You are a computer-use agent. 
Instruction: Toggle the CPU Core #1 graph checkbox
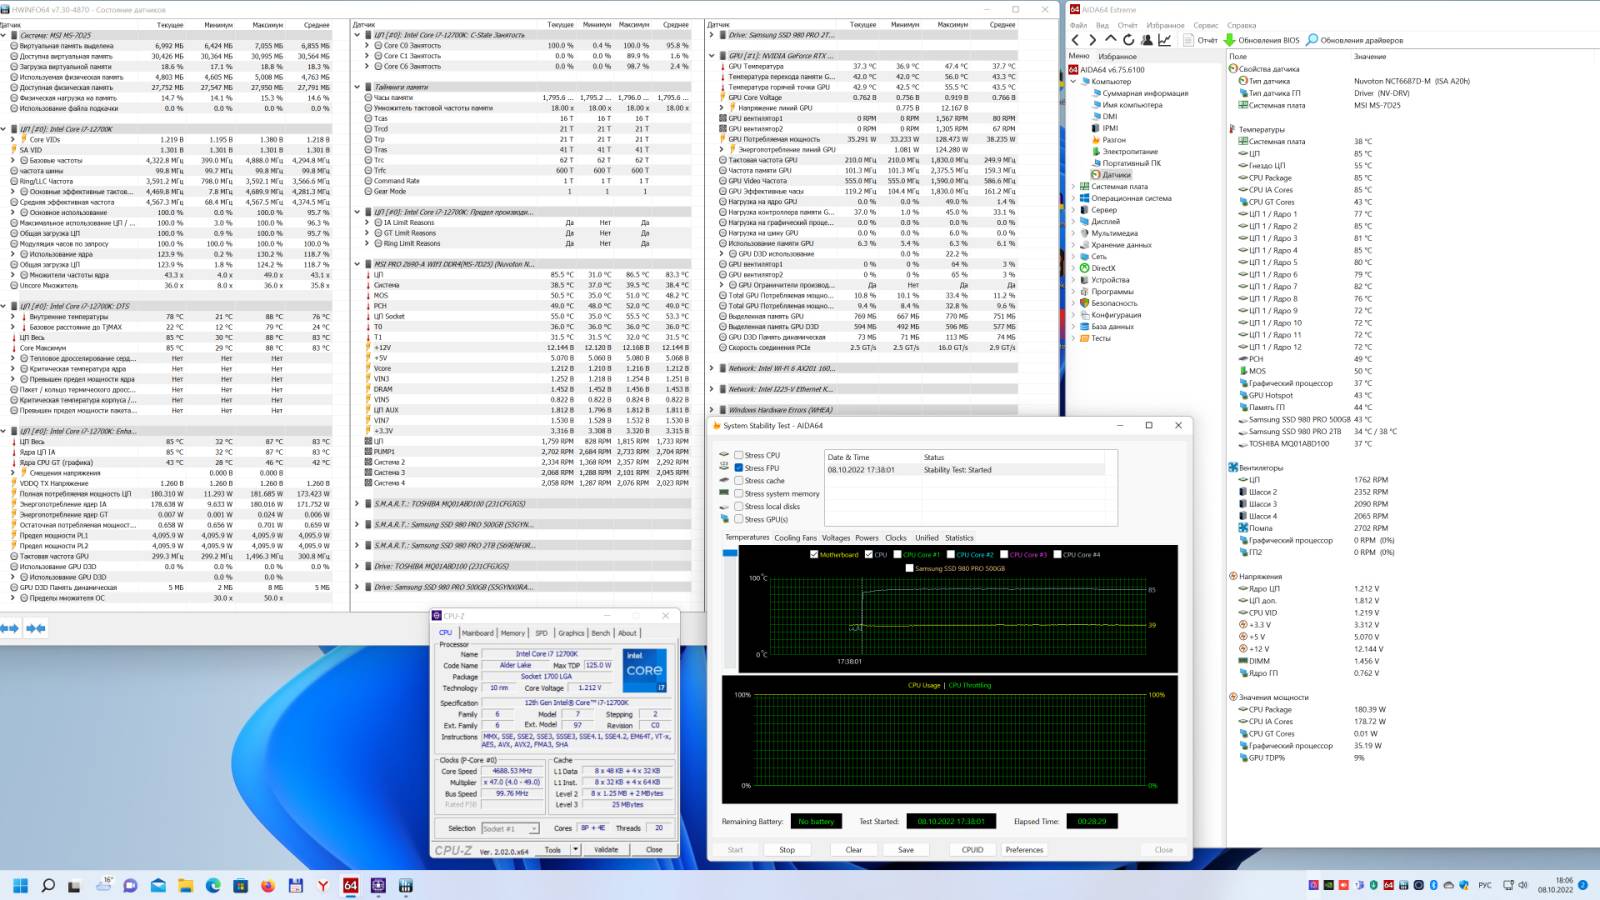pyautogui.click(x=898, y=554)
